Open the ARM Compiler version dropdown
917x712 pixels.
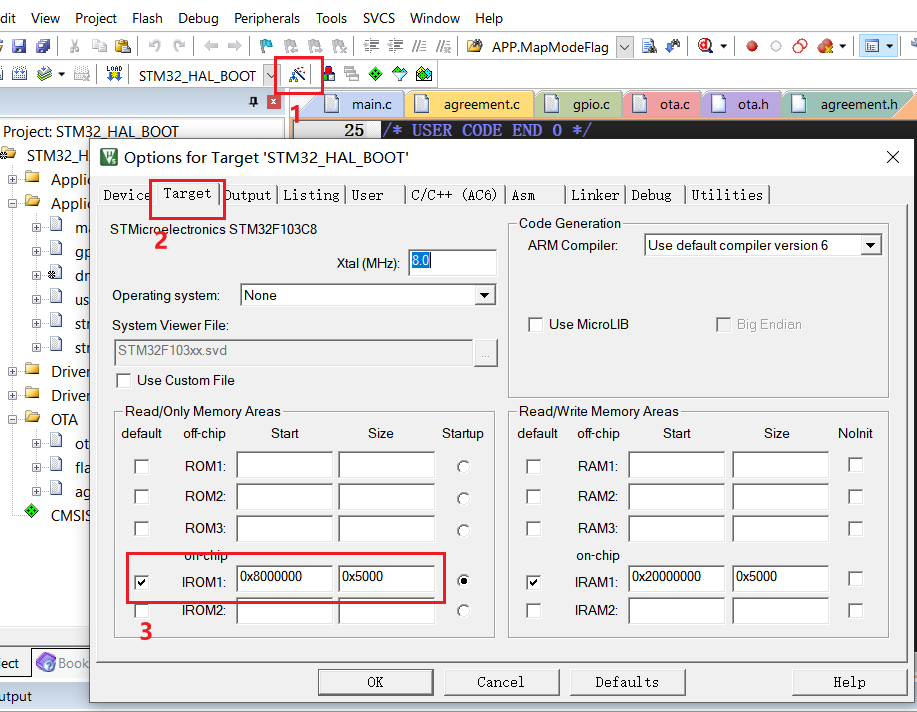click(x=869, y=244)
